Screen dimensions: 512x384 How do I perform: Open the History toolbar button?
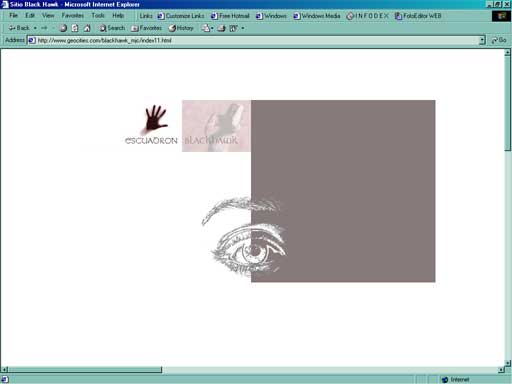click(x=181, y=28)
